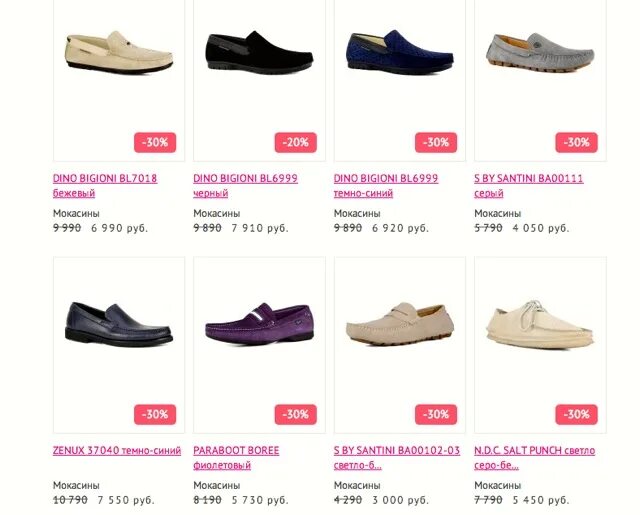Click the -30% badge on purple Paraboot
This screenshot has height=515, width=640.
pyautogui.click(x=296, y=415)
